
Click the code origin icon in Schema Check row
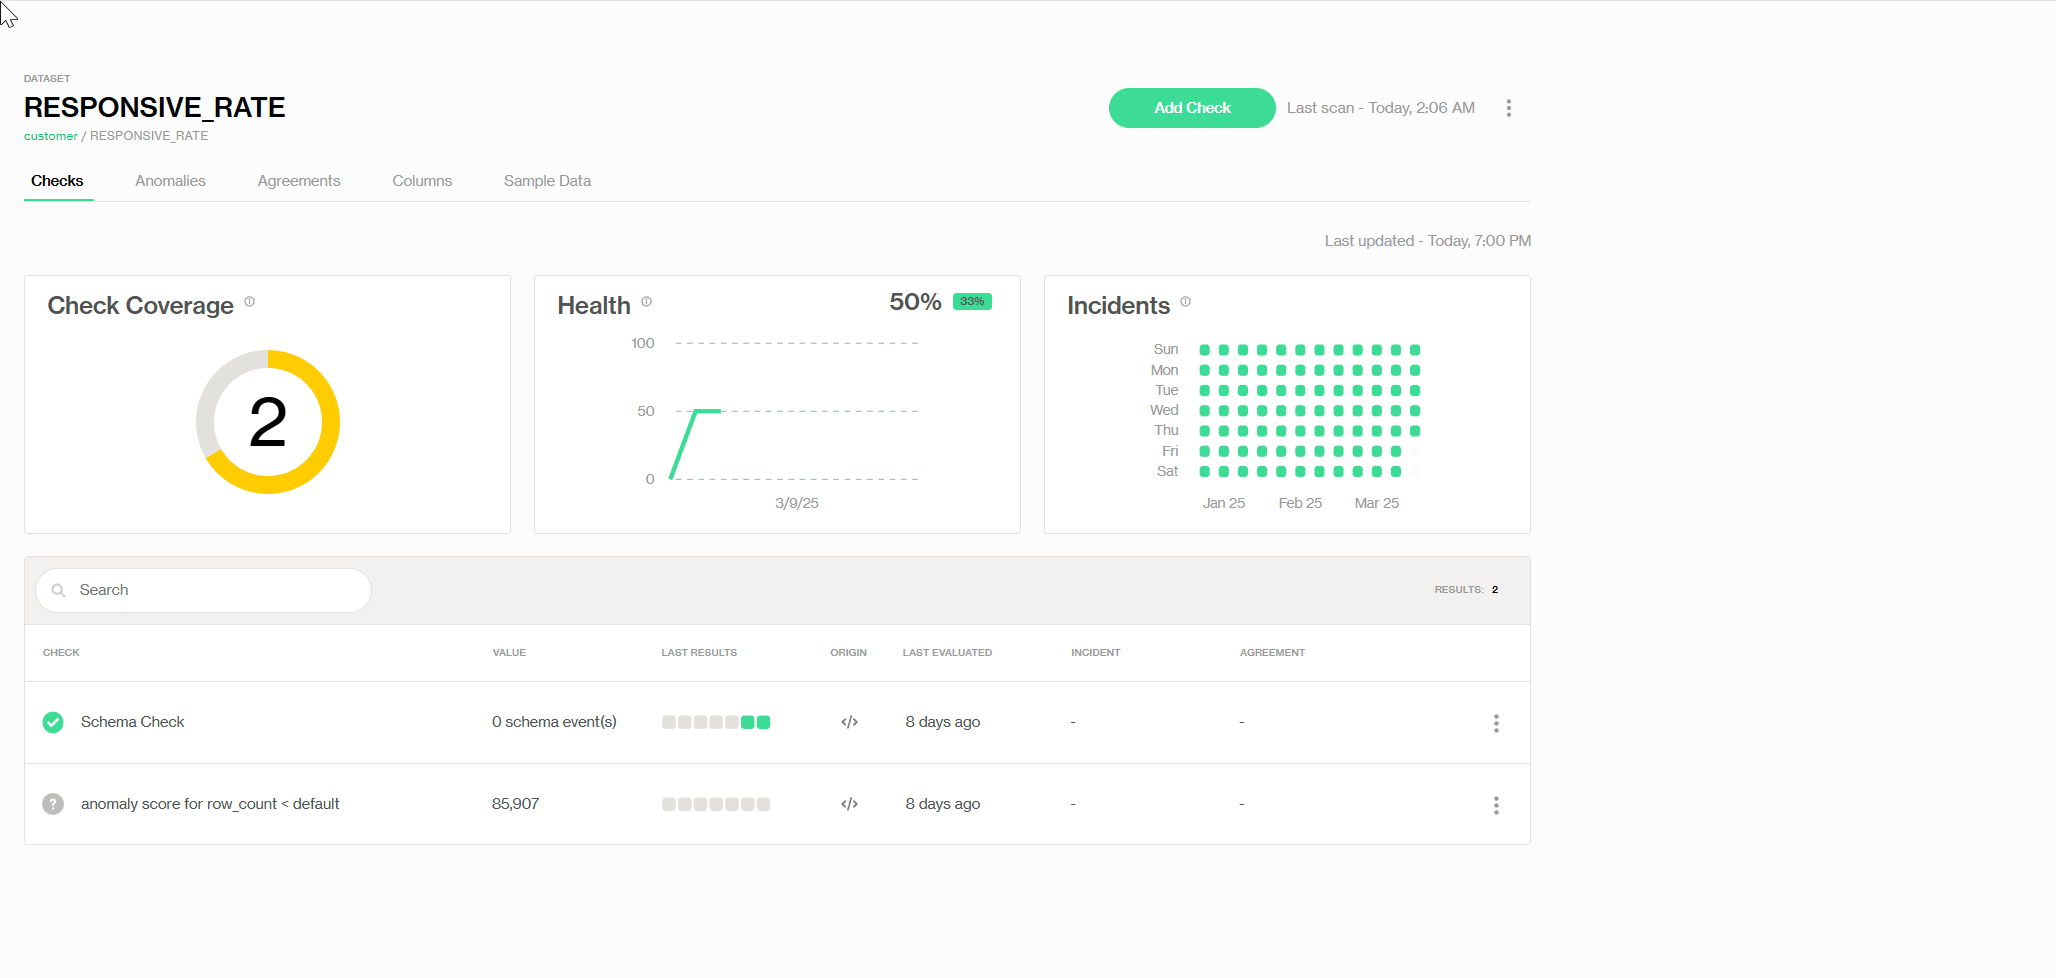point(849,722)
